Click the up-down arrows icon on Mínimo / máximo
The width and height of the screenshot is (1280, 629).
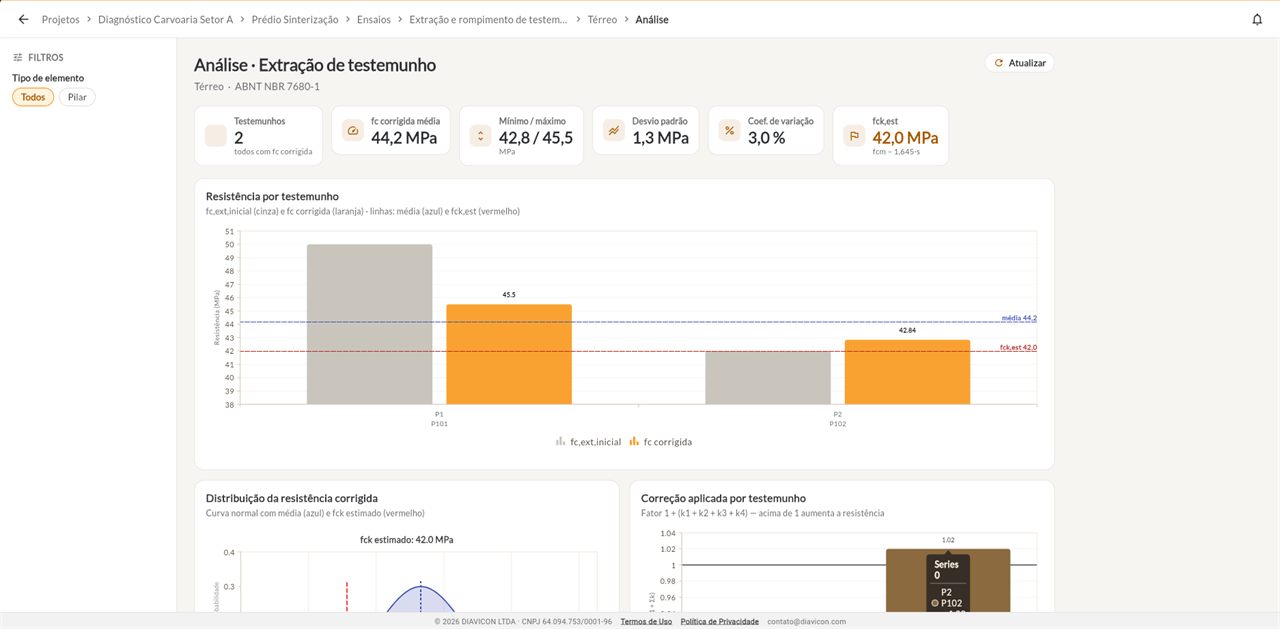[x=480, y=135]
